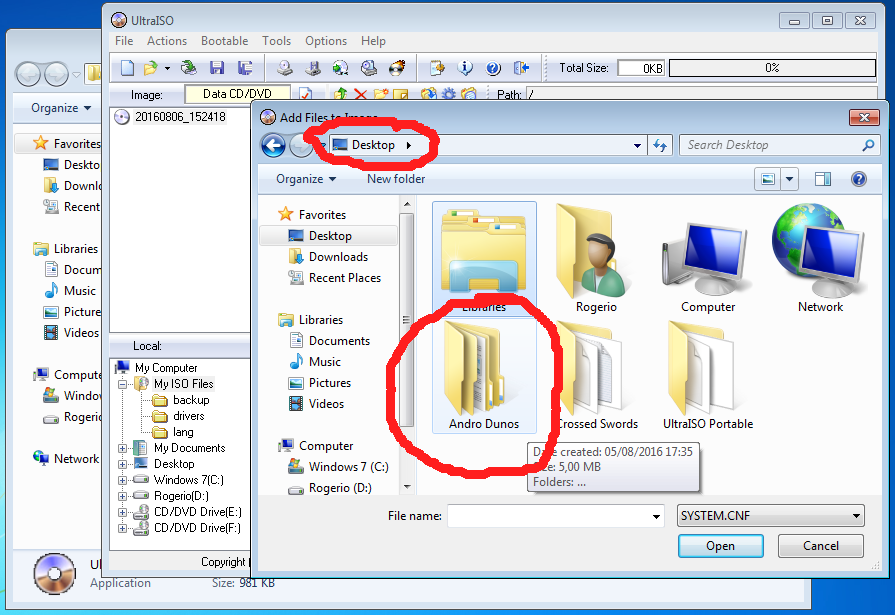Open the Organize dropdown in Add Files dialog
This screenshot has height=615, width=895.
point(306,179)
